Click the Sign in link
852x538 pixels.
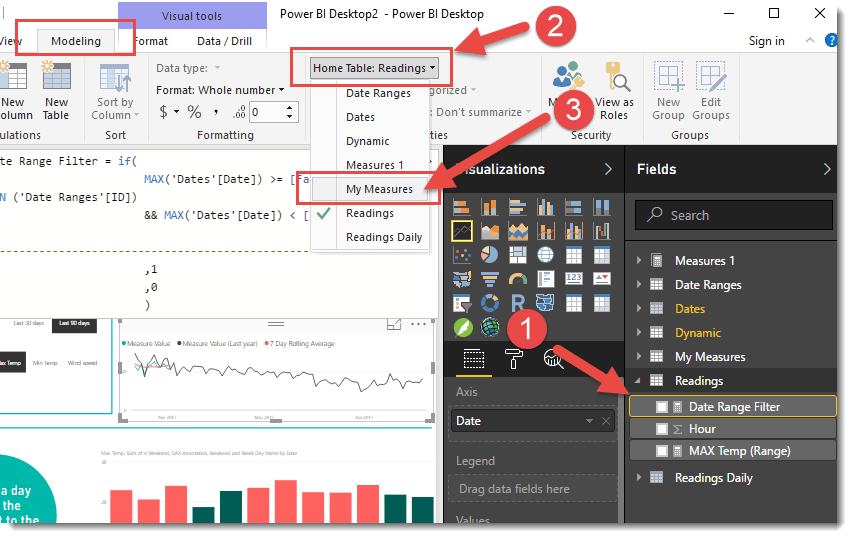click(766, 41)
